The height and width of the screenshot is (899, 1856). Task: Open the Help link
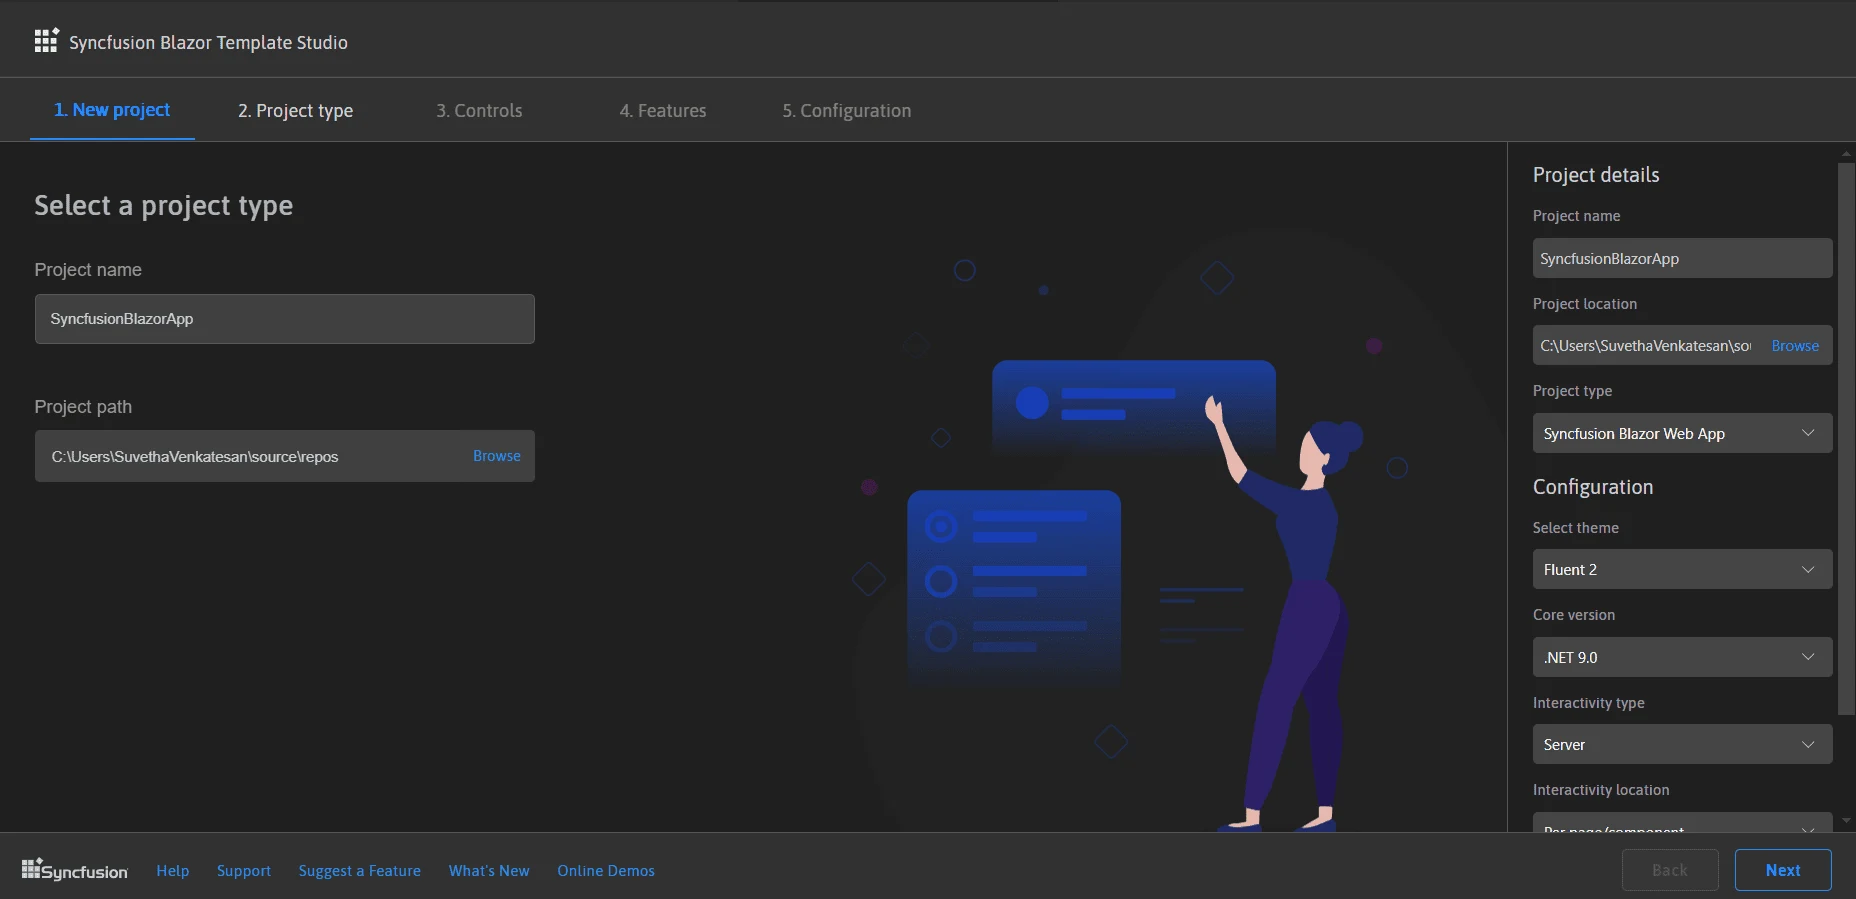(173, 871)
